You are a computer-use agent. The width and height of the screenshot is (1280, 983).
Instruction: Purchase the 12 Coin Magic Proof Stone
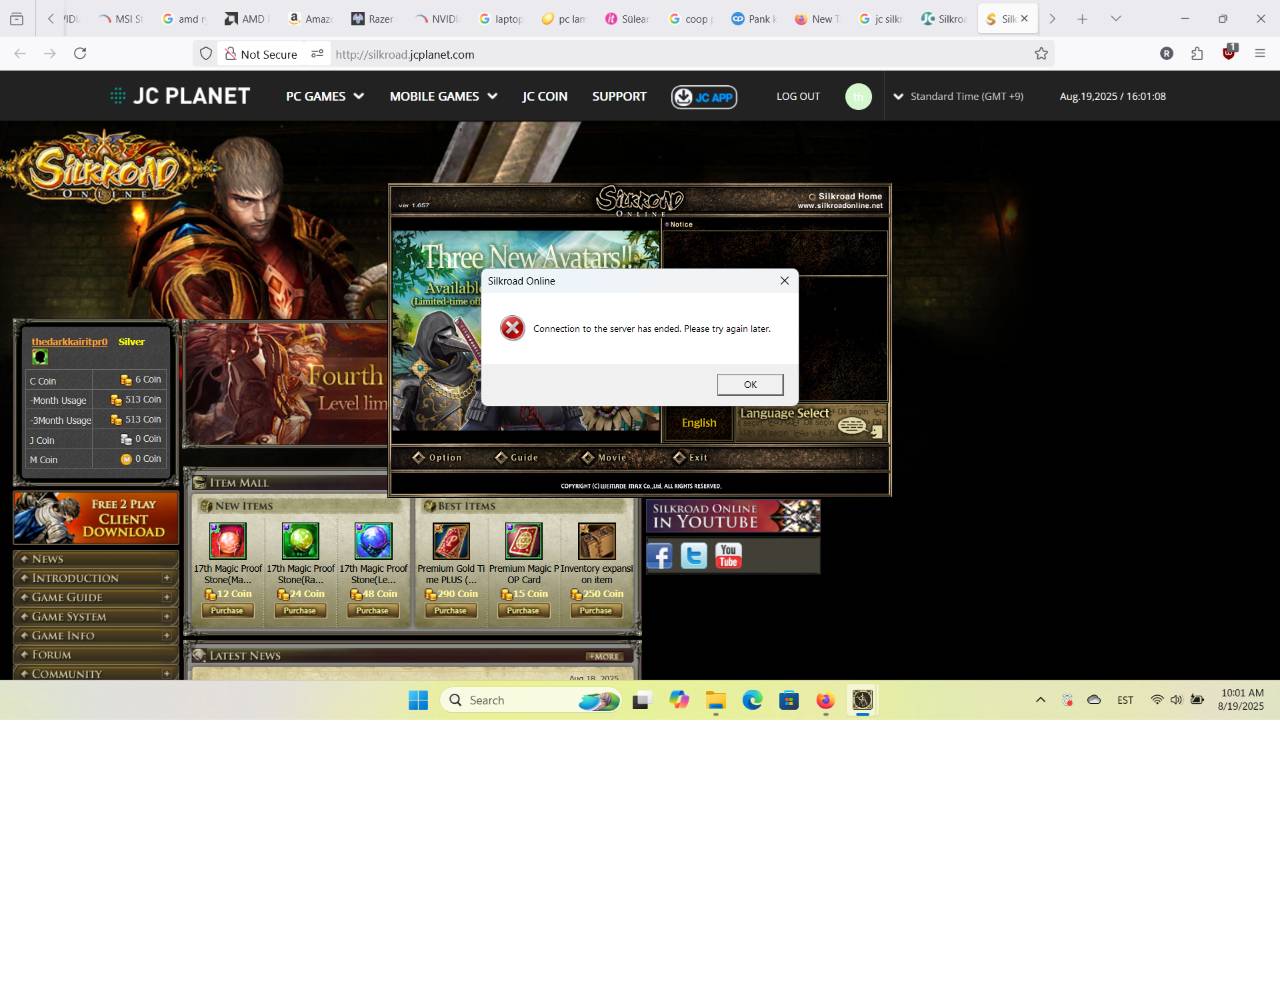tap(227, 610)
